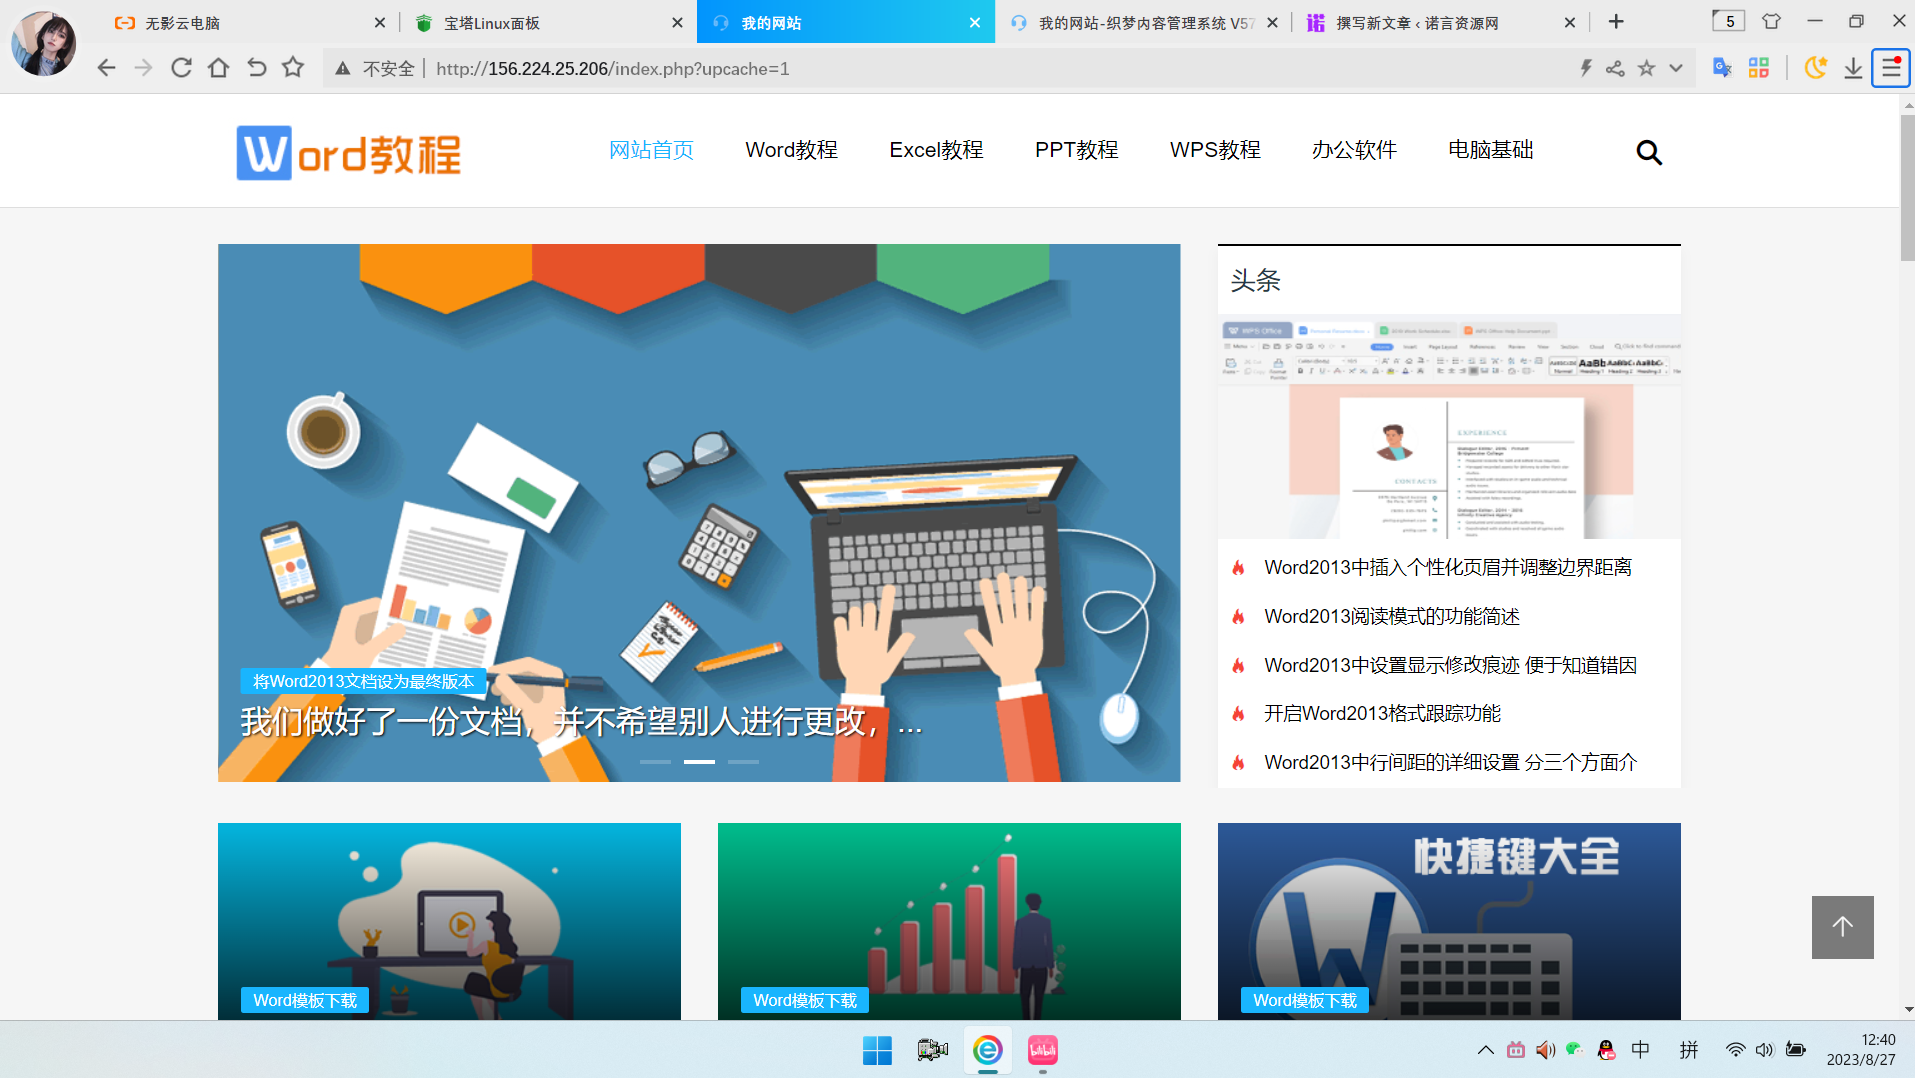Viewport: 1915px width, 1078px height.
Task: Click the undo/restore closed page icon
Action: pos(256,68)
